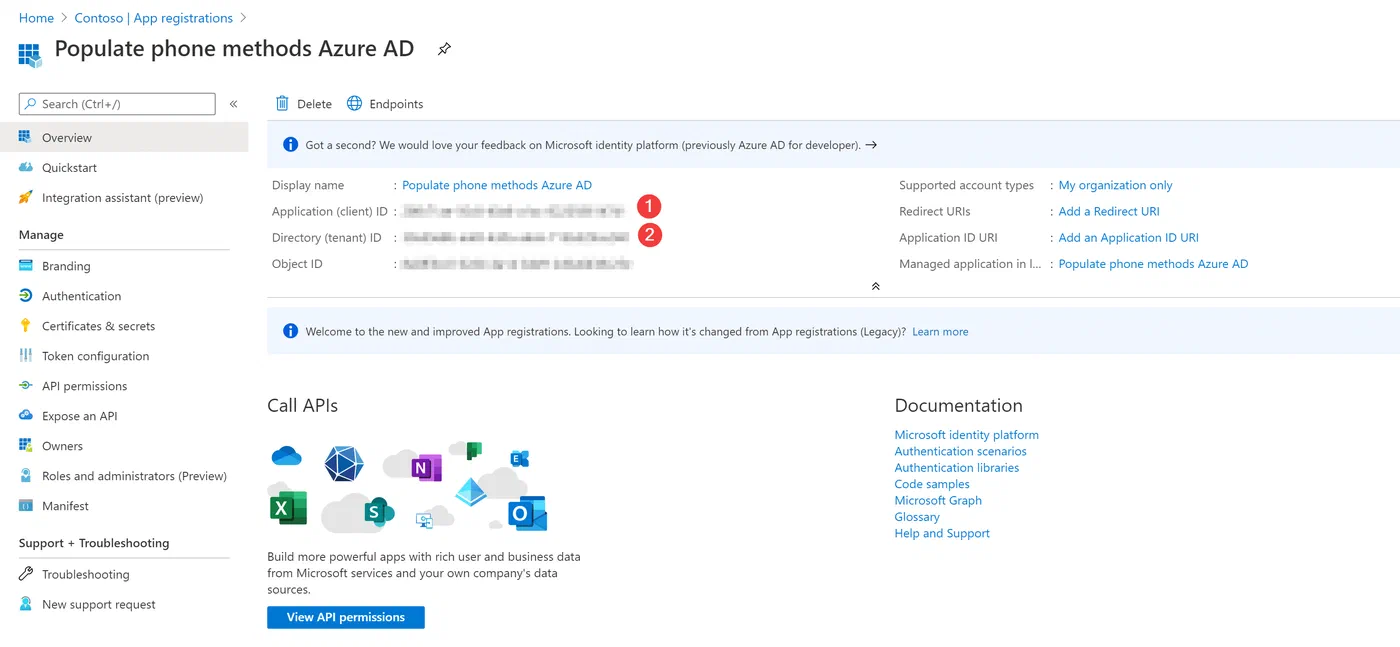Open the Microsoft identity platform documentation link
Image resolution: width=1400 pixels, height=647 pixels.
[967, 435]
